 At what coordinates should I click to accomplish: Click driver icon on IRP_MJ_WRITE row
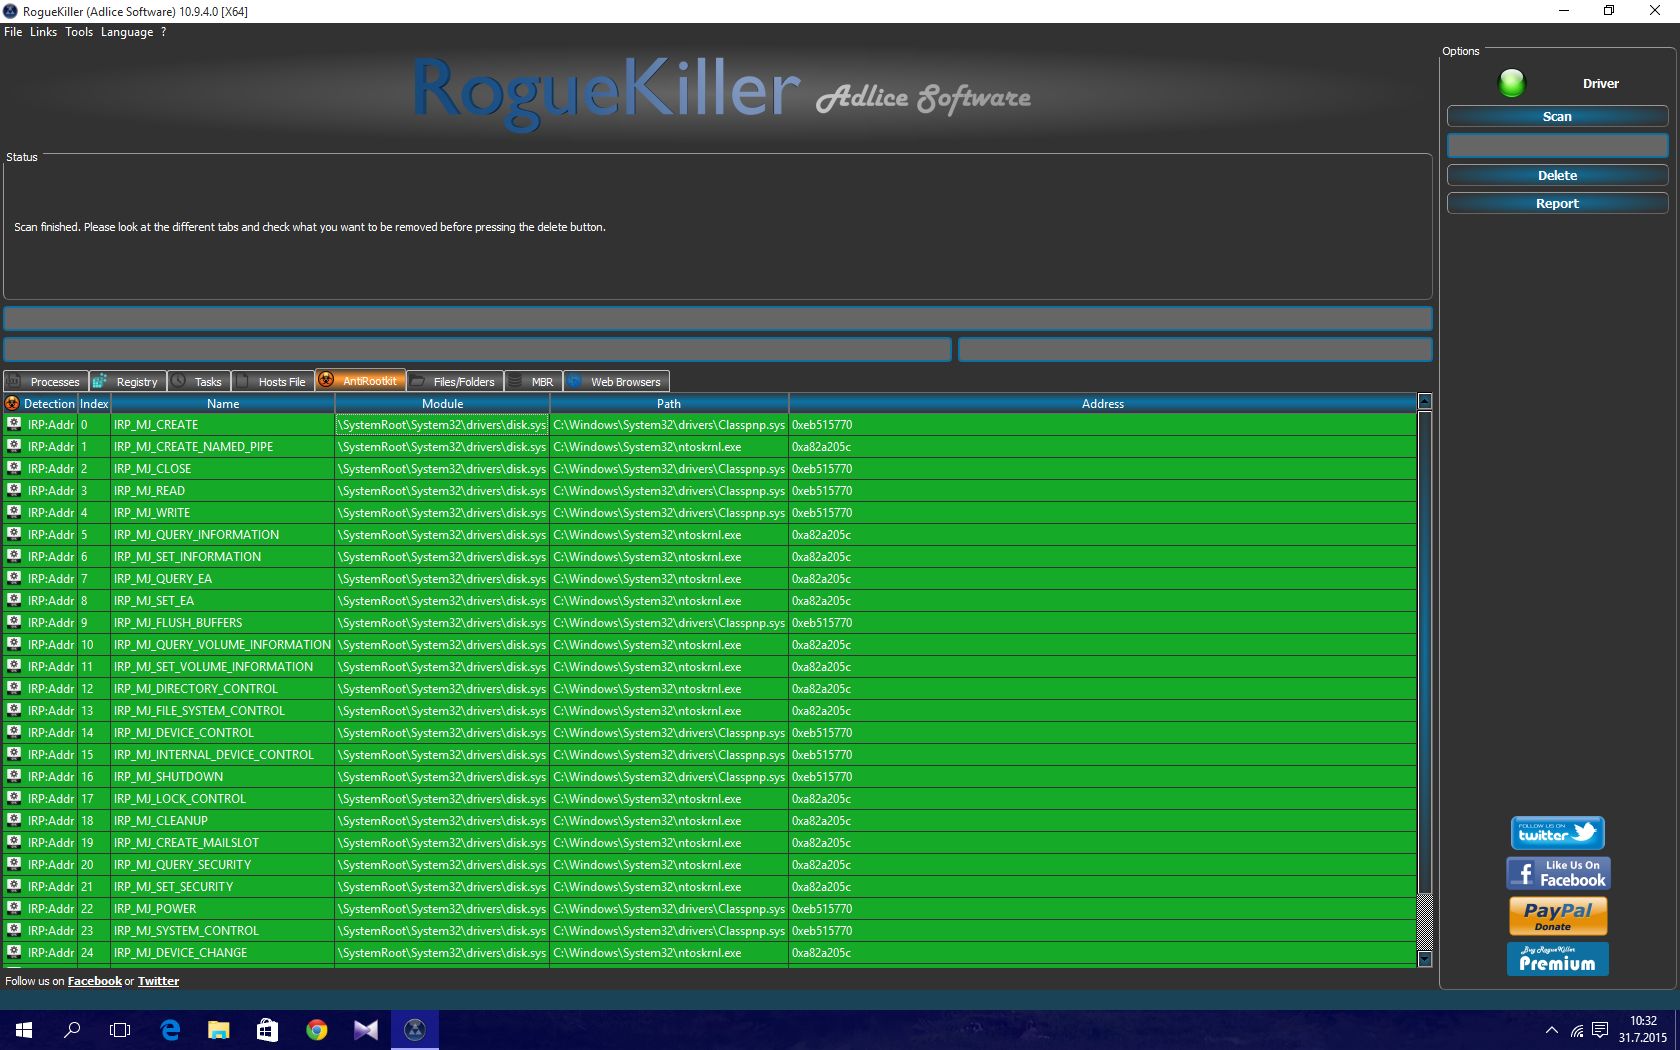(14, 512)
